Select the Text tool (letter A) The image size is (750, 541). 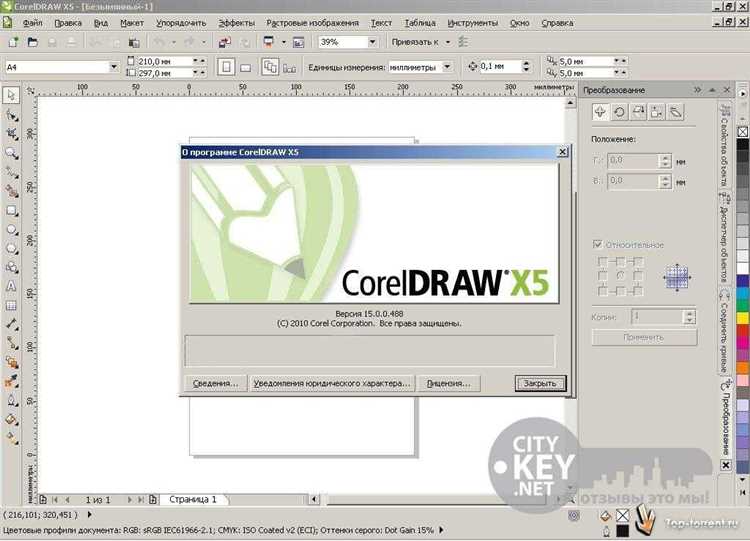pos(11,286)
